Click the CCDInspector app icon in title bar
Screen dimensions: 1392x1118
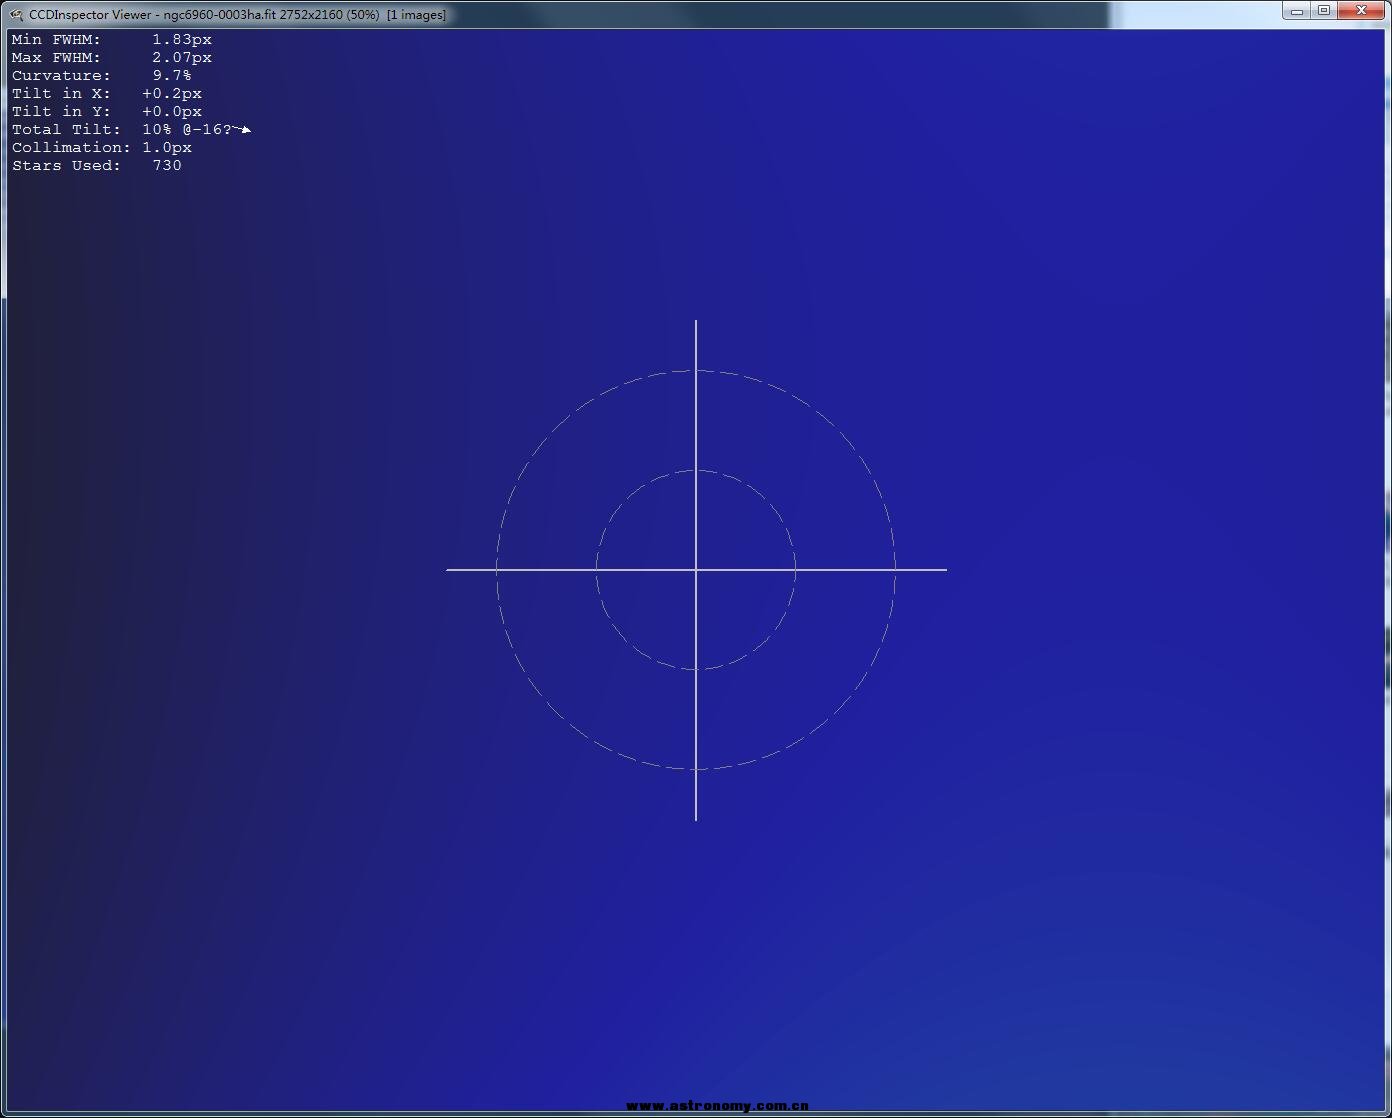click(16, 14)
